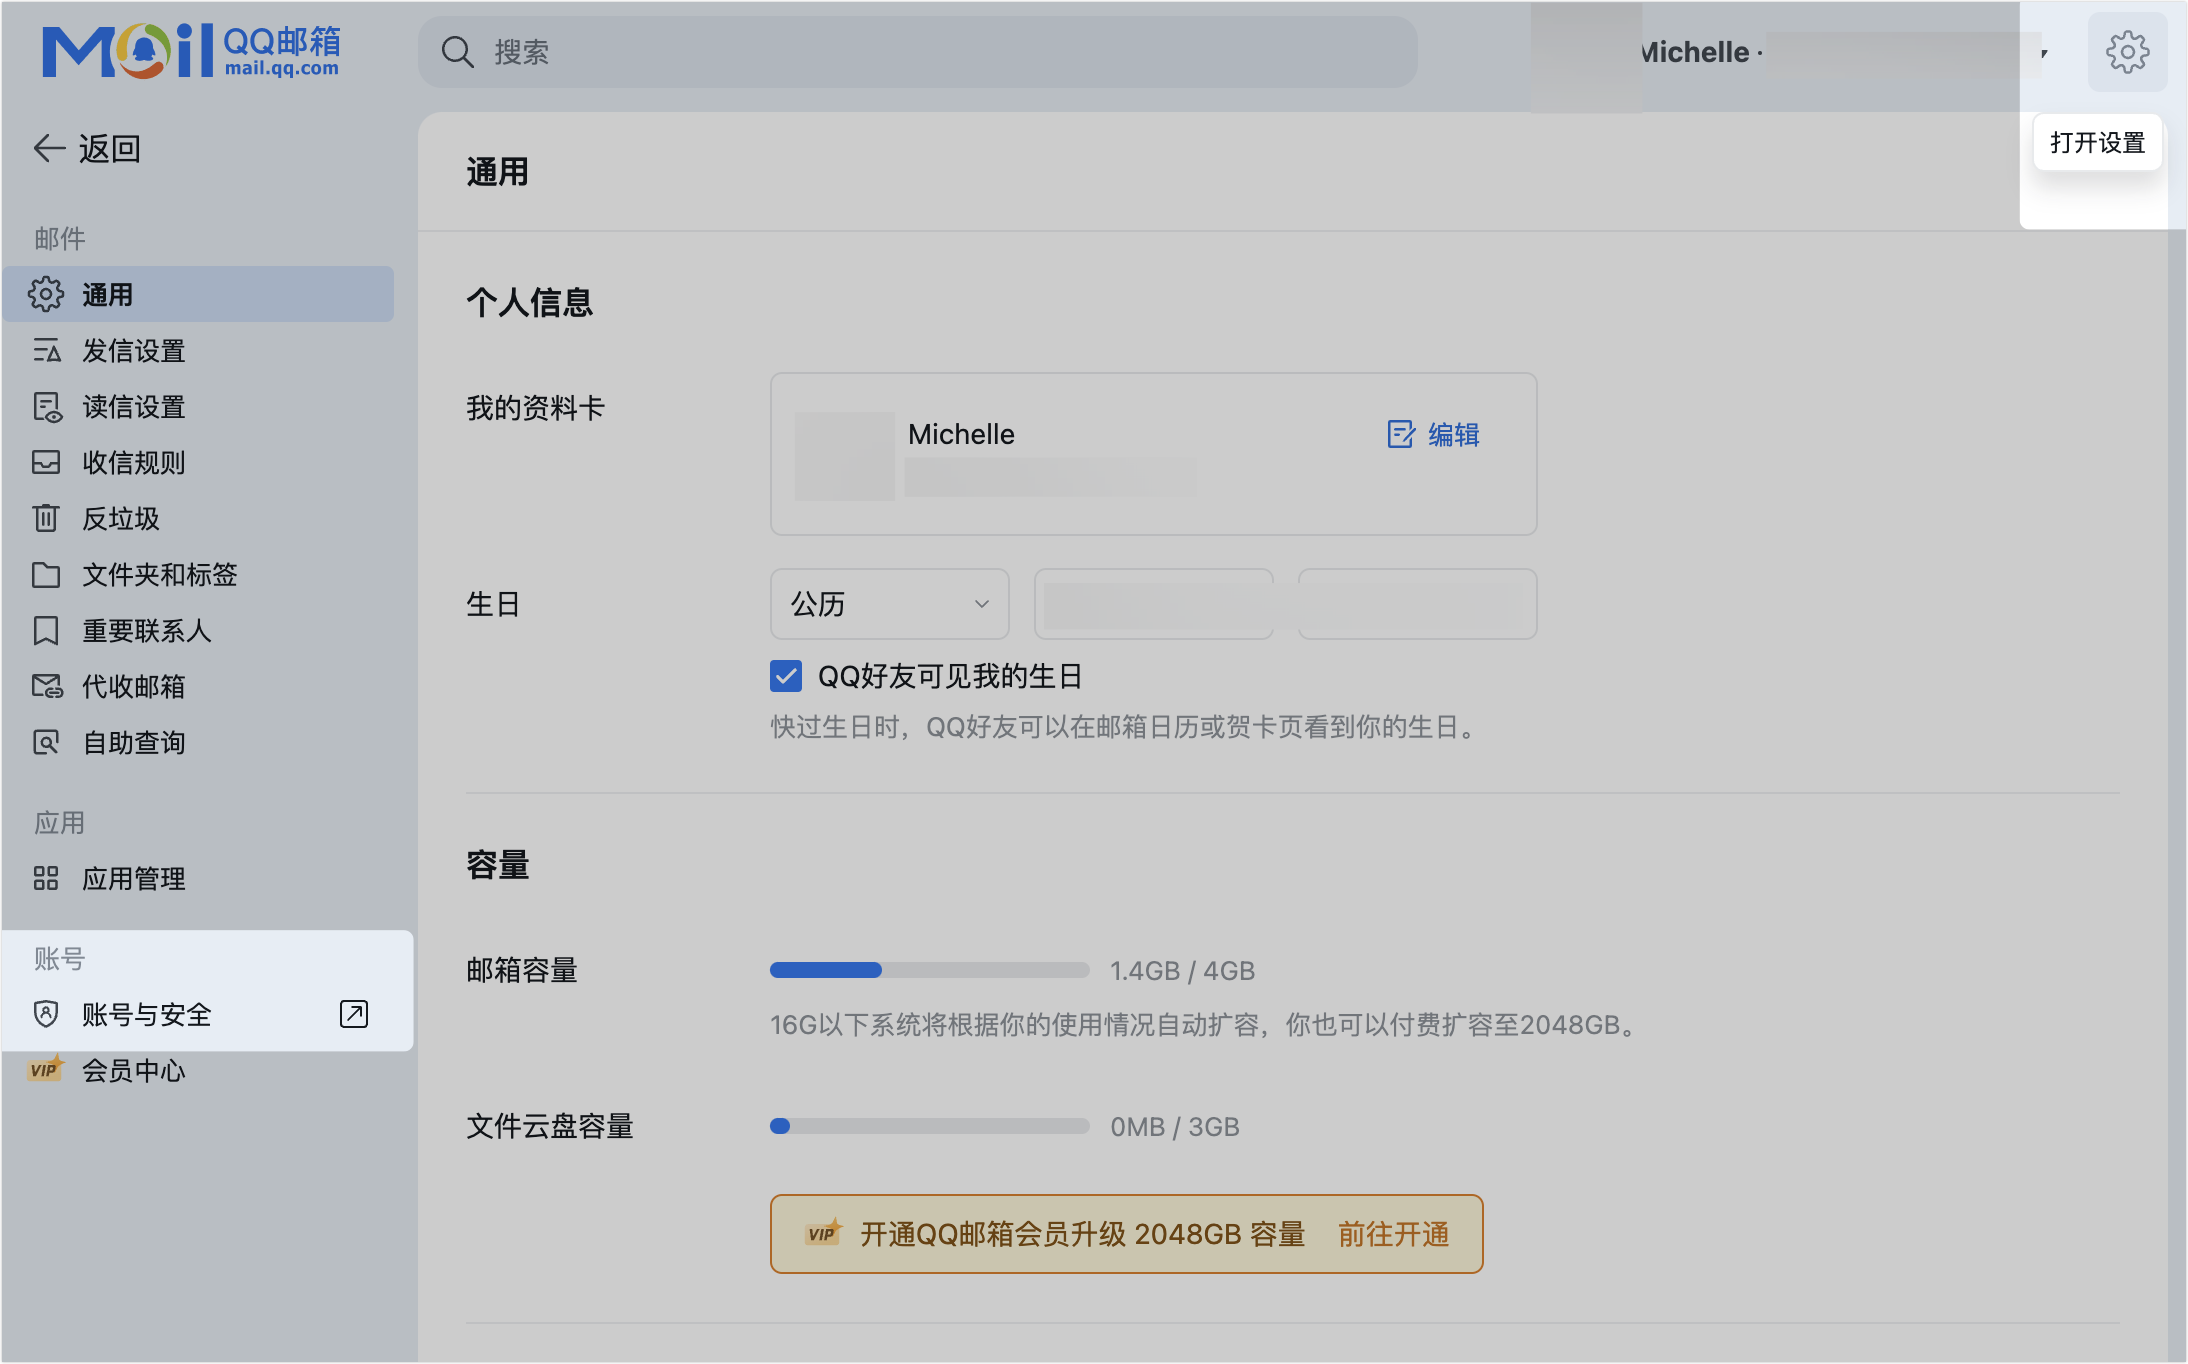Viewport: 2188px width, 1364px height.
Task: Open 应用管理 under 应用 section
Action: 133,879
